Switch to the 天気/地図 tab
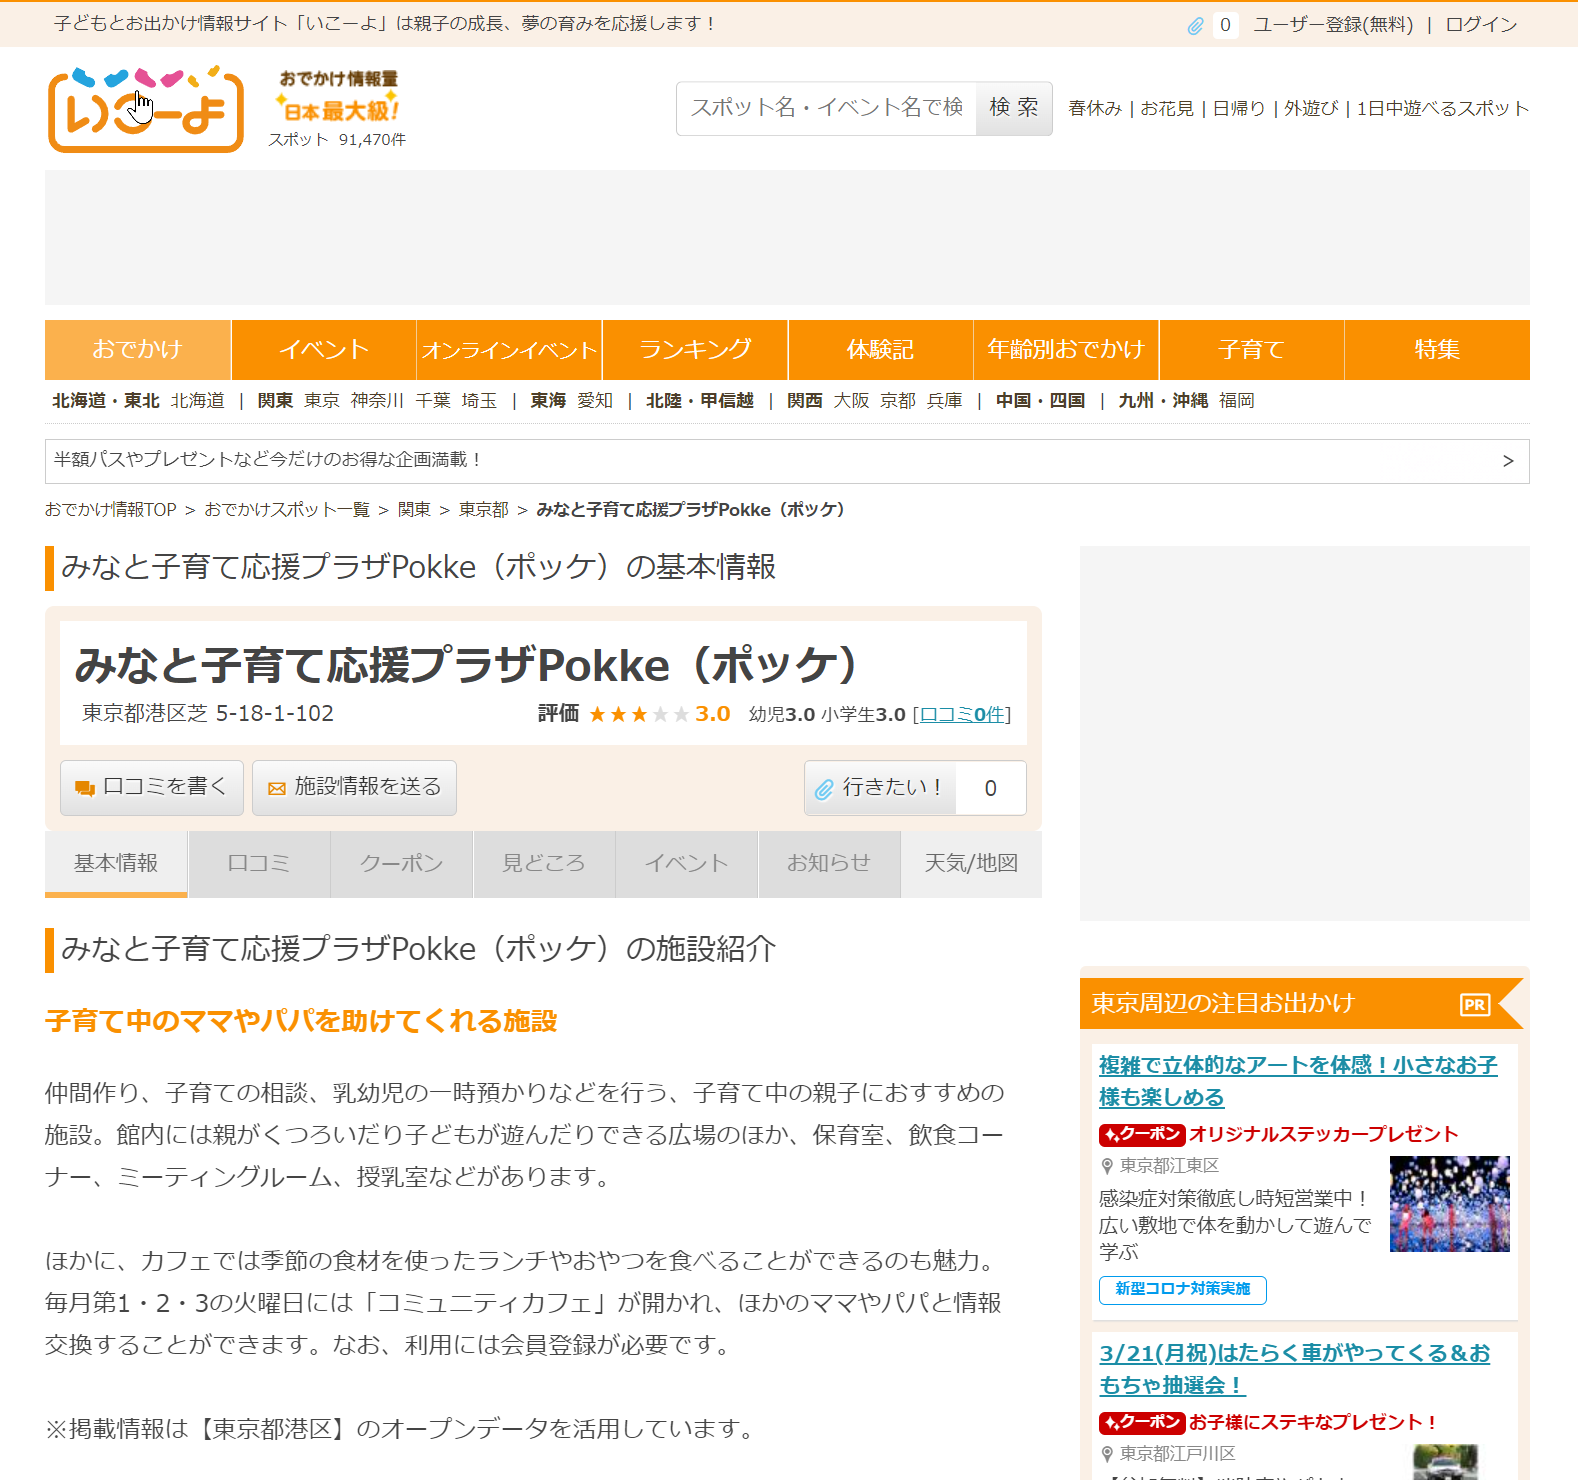The image size is (1578, 1480). pos(971,864)
